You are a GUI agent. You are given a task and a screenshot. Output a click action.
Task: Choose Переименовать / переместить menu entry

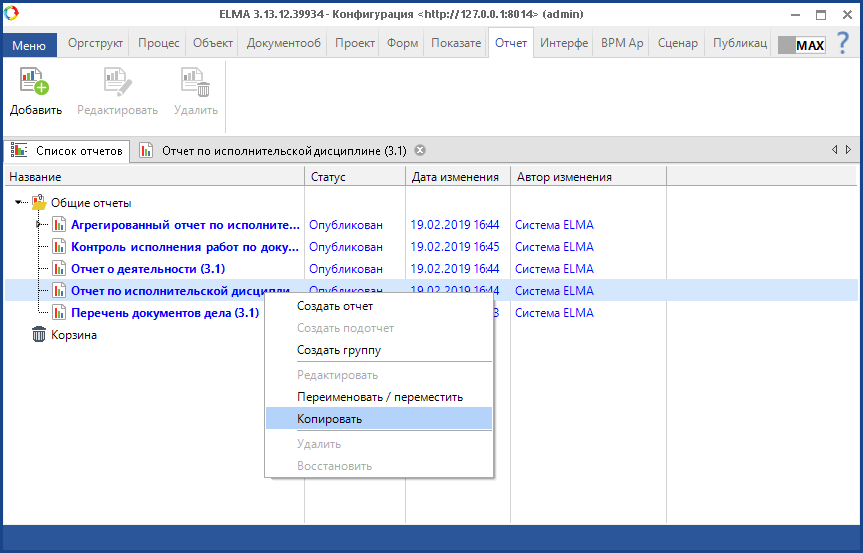pyautogui.click(x=379, y=397)
